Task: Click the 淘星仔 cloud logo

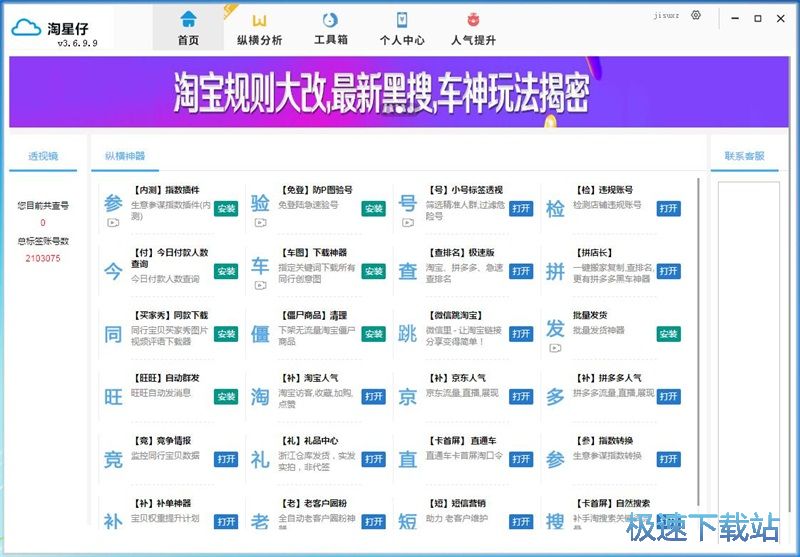Action: click(x=26, y=27)
